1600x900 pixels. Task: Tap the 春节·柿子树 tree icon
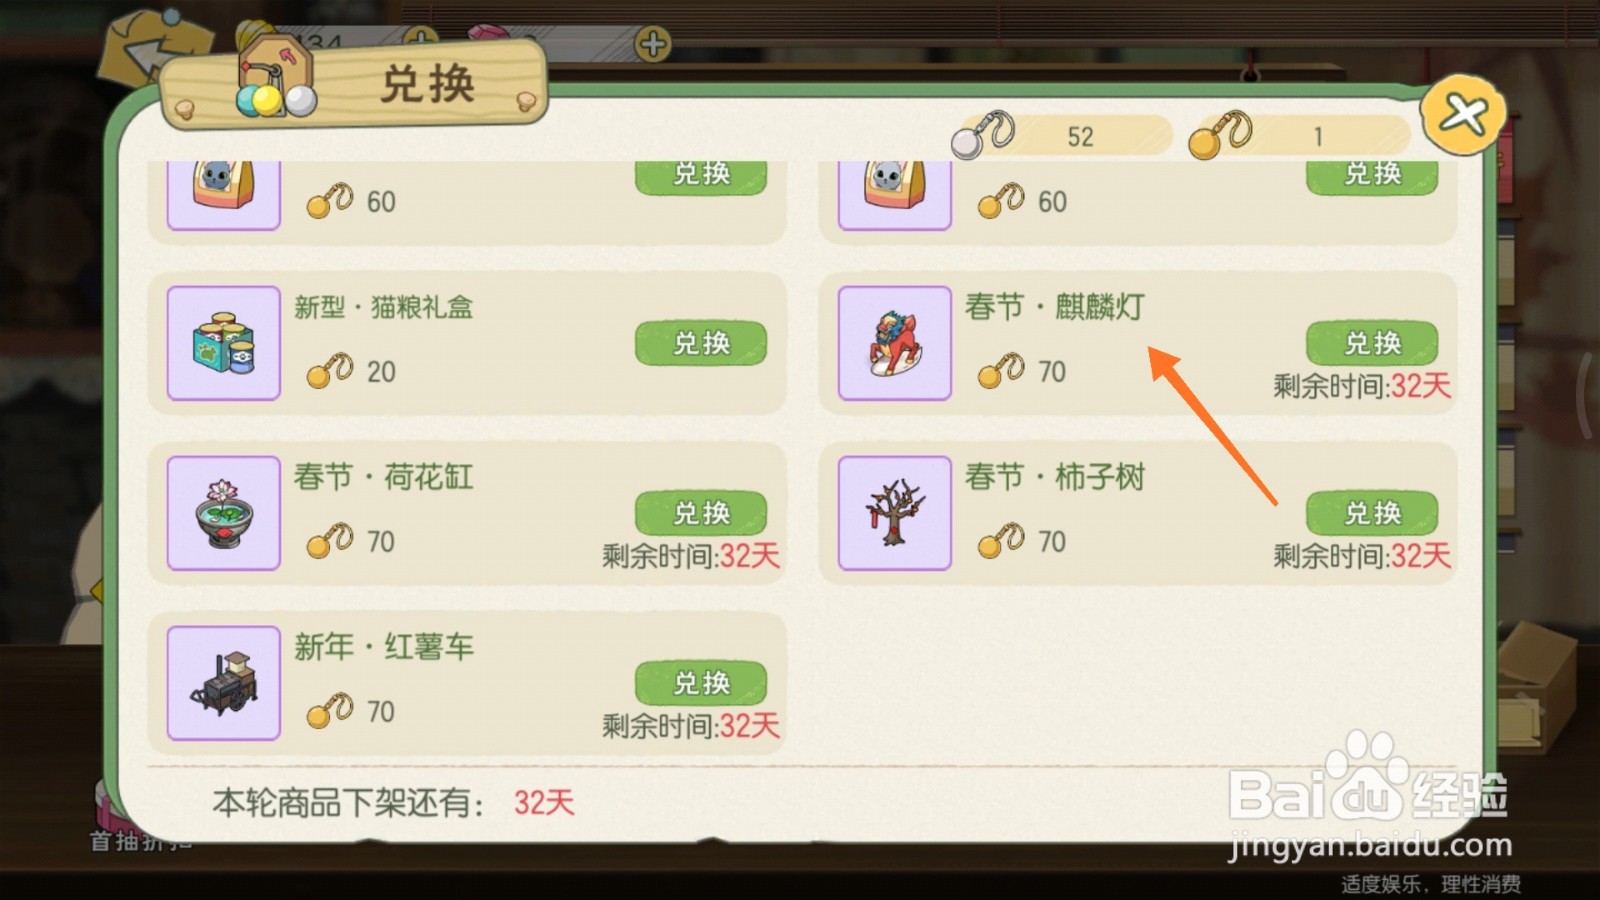pos(894,513)
